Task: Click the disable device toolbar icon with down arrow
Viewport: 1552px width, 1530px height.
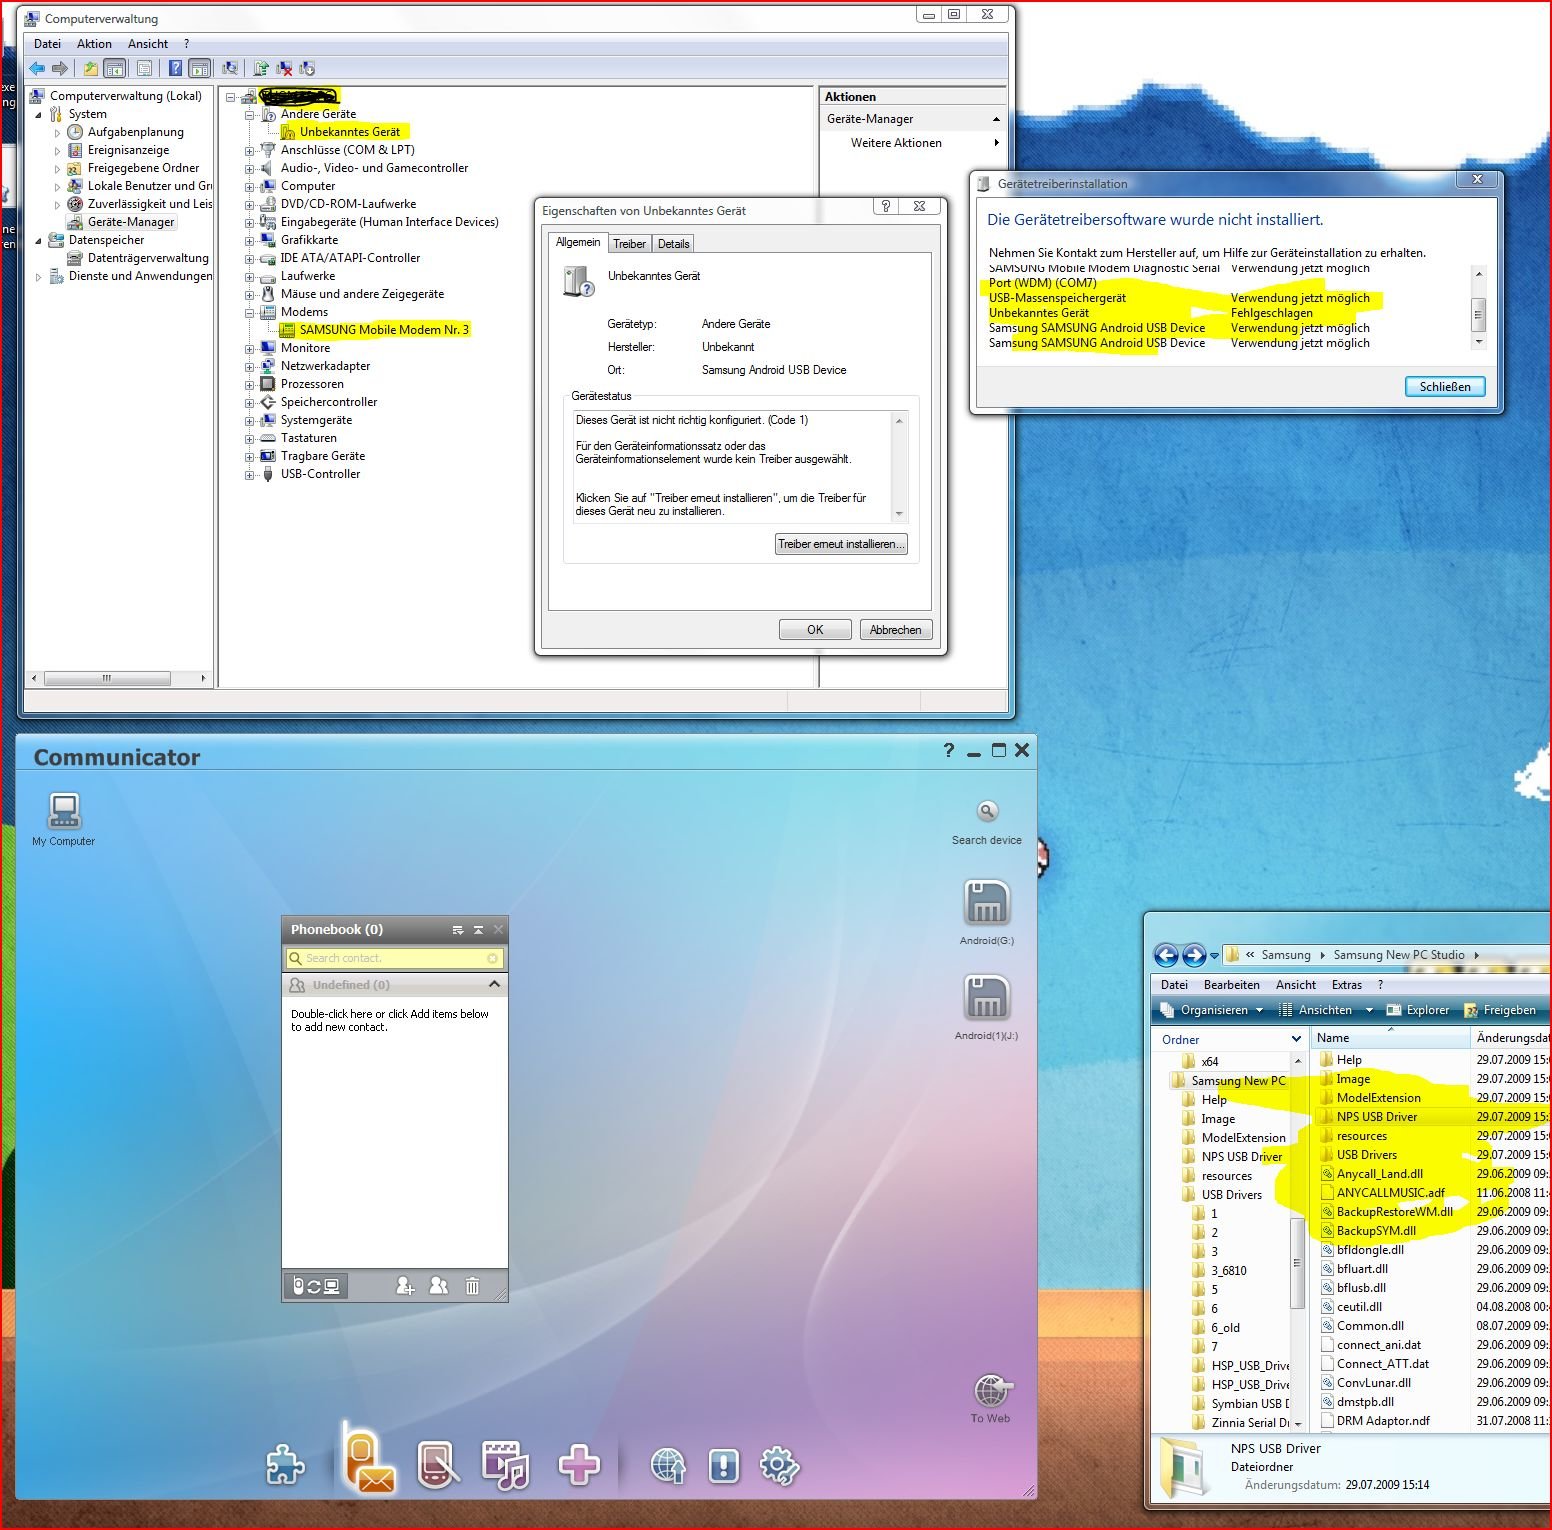Action: click(307, 68)
